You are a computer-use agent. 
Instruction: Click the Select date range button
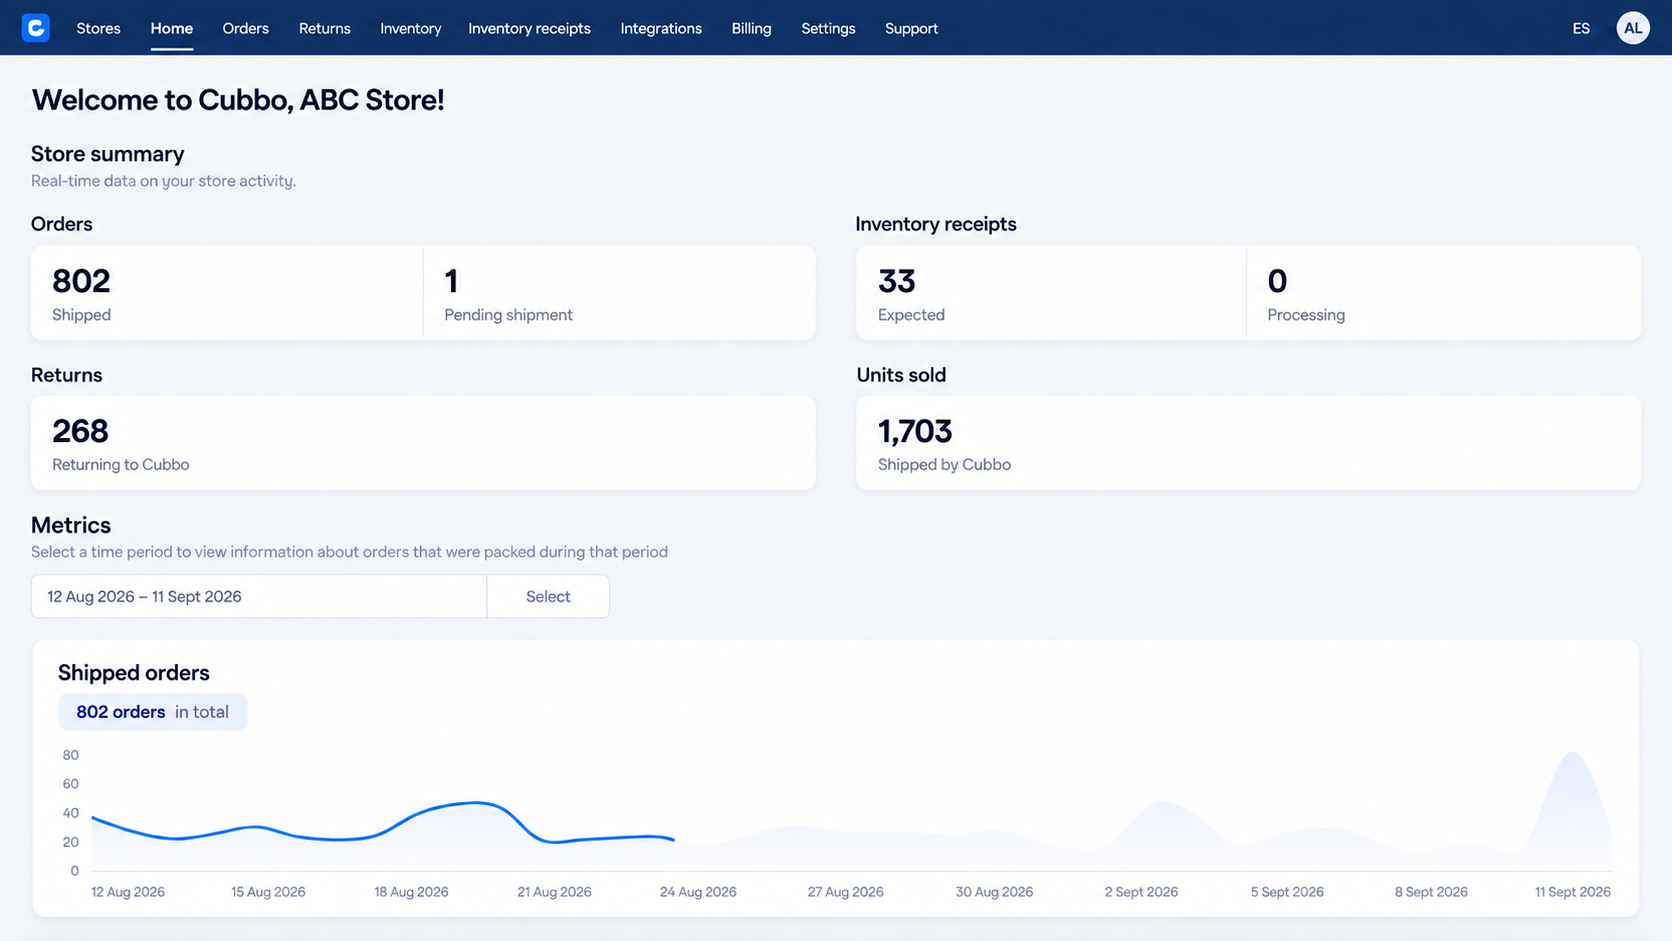click(548, 596)
